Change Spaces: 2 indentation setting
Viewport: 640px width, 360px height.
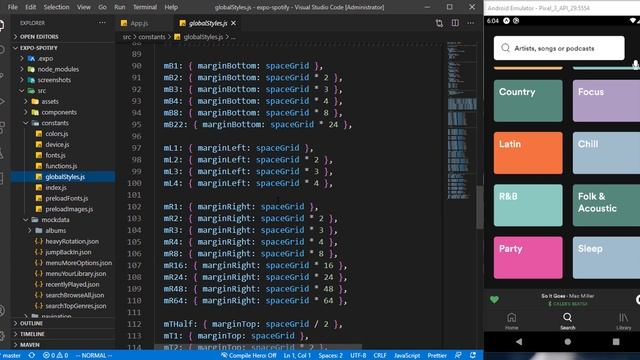[331, 356]
